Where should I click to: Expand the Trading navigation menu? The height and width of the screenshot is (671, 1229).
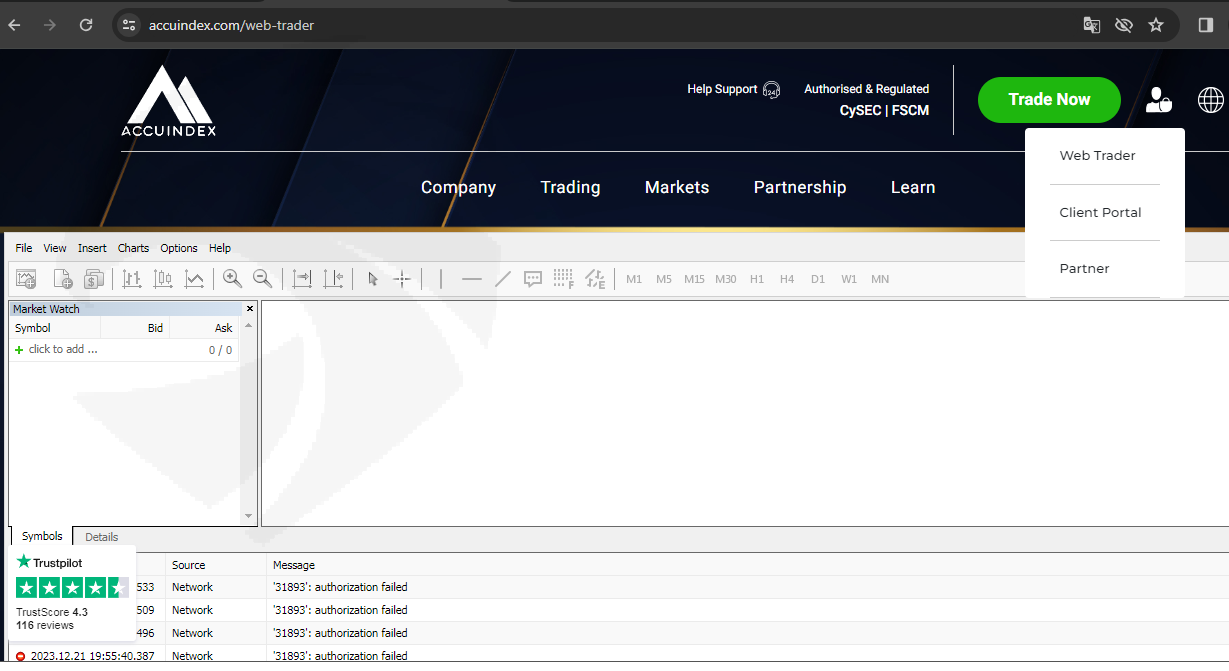[x=570, y=187]
